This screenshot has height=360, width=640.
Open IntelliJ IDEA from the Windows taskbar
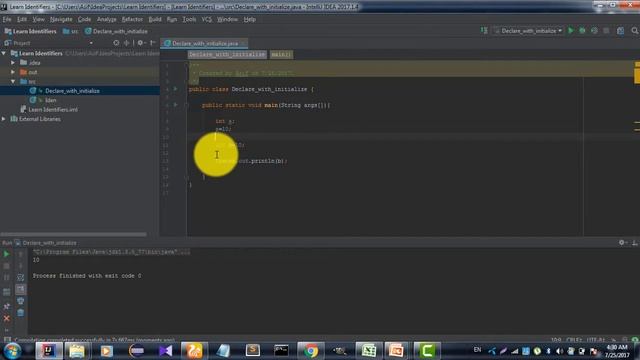49,351
